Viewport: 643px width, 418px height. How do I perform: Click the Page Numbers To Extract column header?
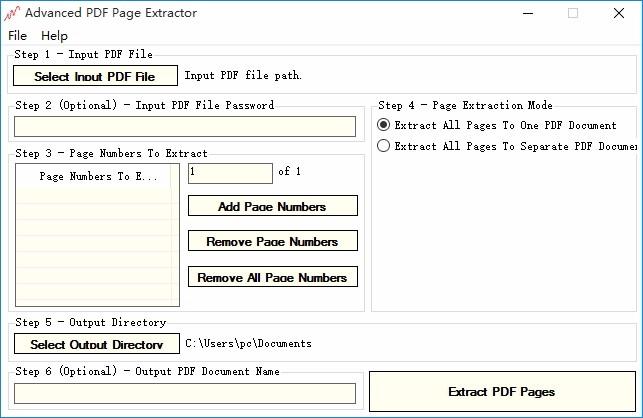click(x=98, y=177)
